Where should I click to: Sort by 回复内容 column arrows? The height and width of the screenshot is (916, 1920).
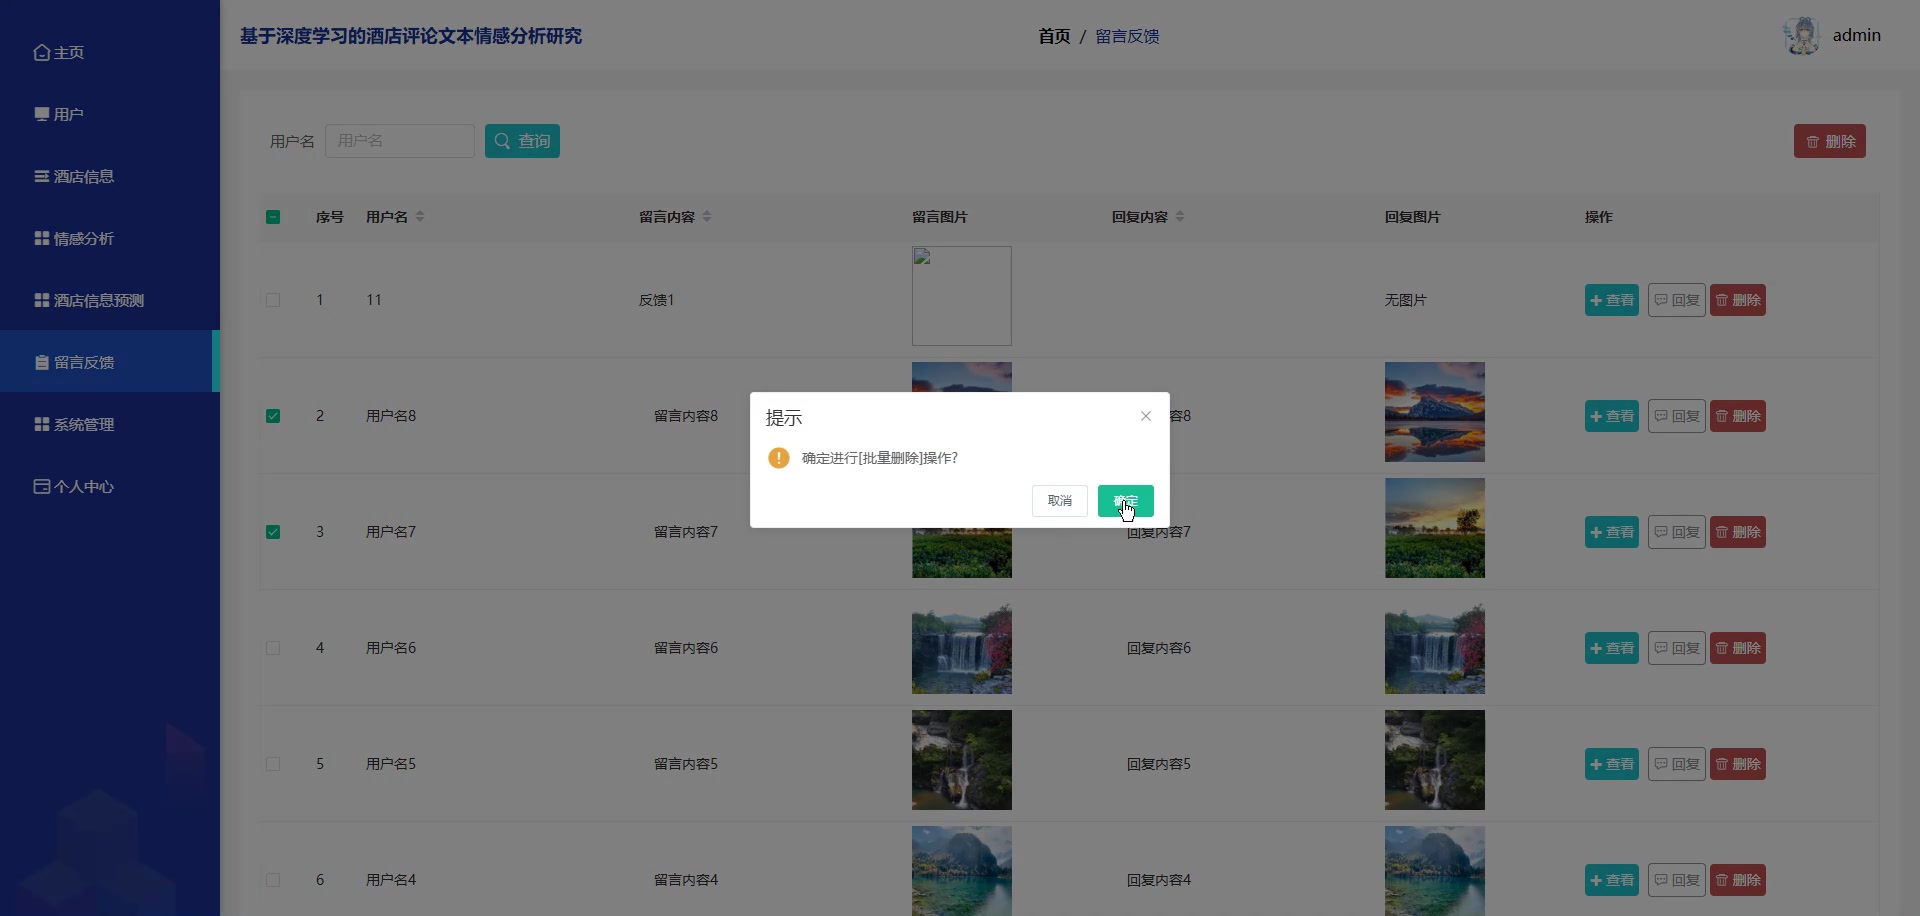coord(1180,217)
